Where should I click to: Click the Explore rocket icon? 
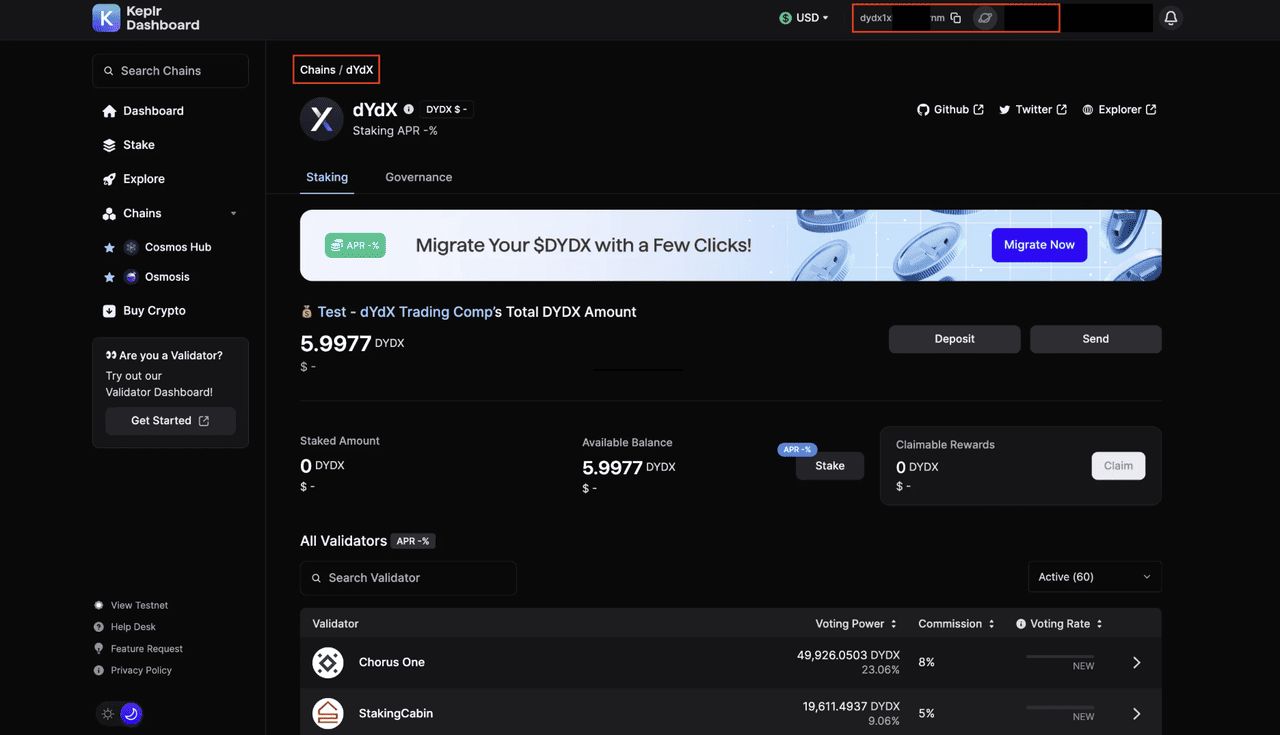coord(109,179)
